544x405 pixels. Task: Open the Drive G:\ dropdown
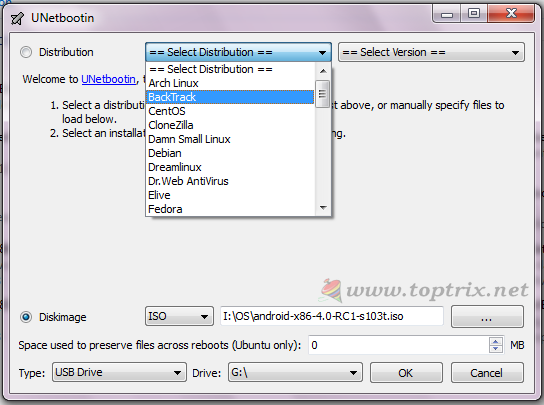tap(295, 372)
